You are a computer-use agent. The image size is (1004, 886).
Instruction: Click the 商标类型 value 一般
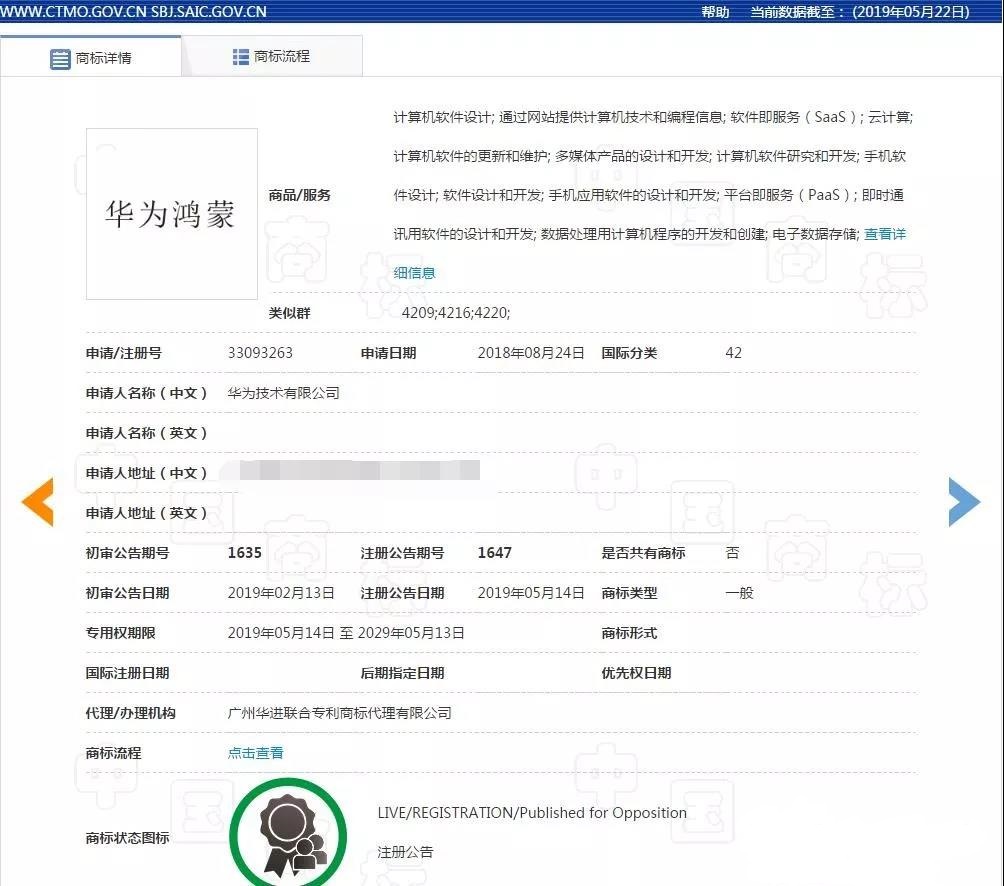739,593
